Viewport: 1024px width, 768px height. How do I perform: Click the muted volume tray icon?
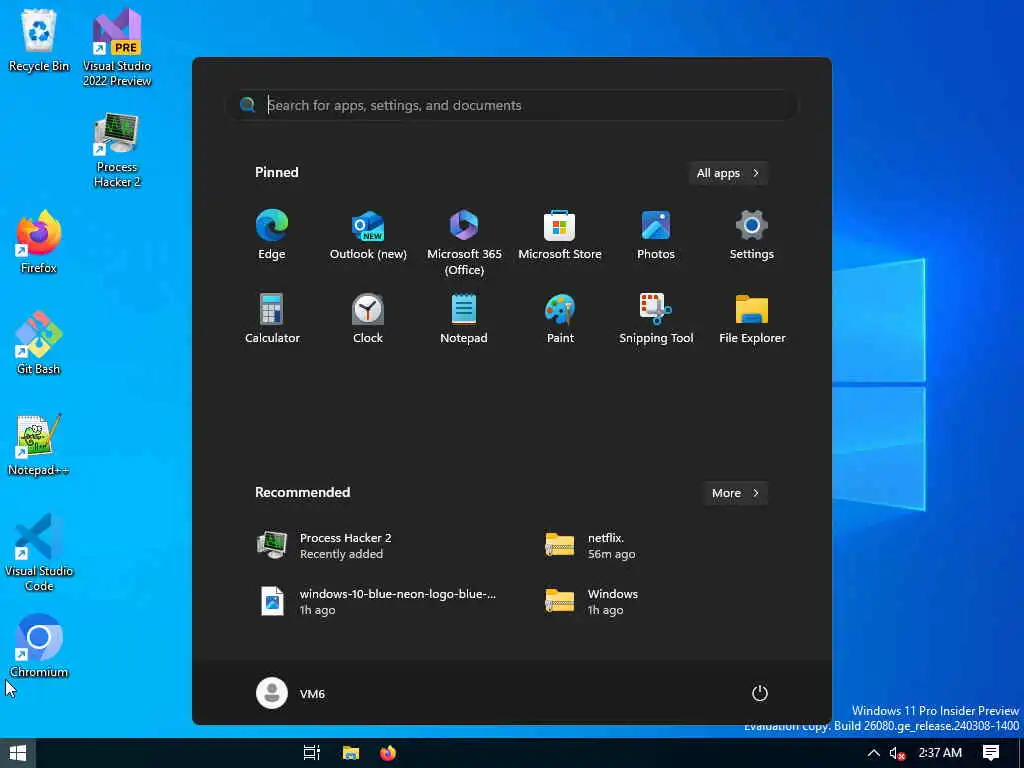click(x=897, y=754)
